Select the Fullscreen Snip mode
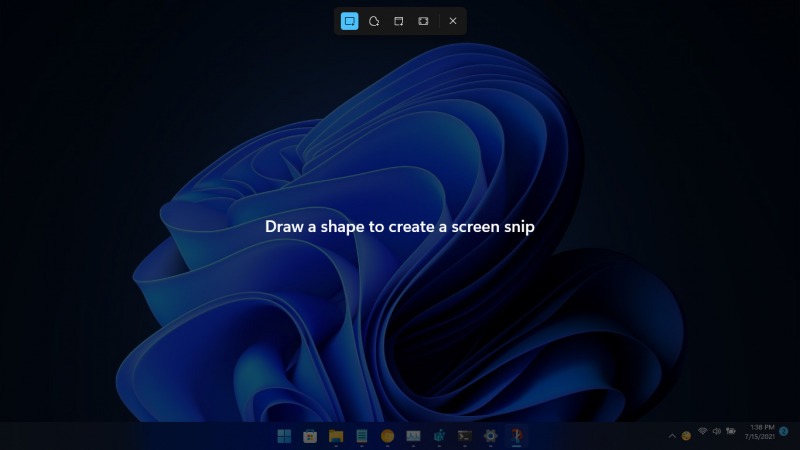 (423, 21)
